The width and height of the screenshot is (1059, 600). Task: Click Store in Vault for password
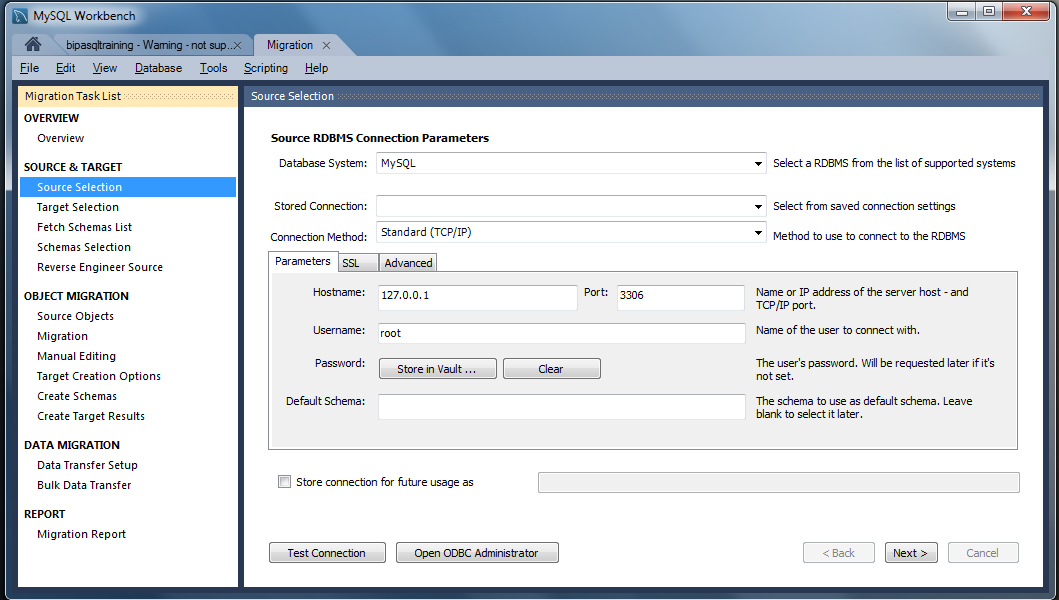click(436, 369)
